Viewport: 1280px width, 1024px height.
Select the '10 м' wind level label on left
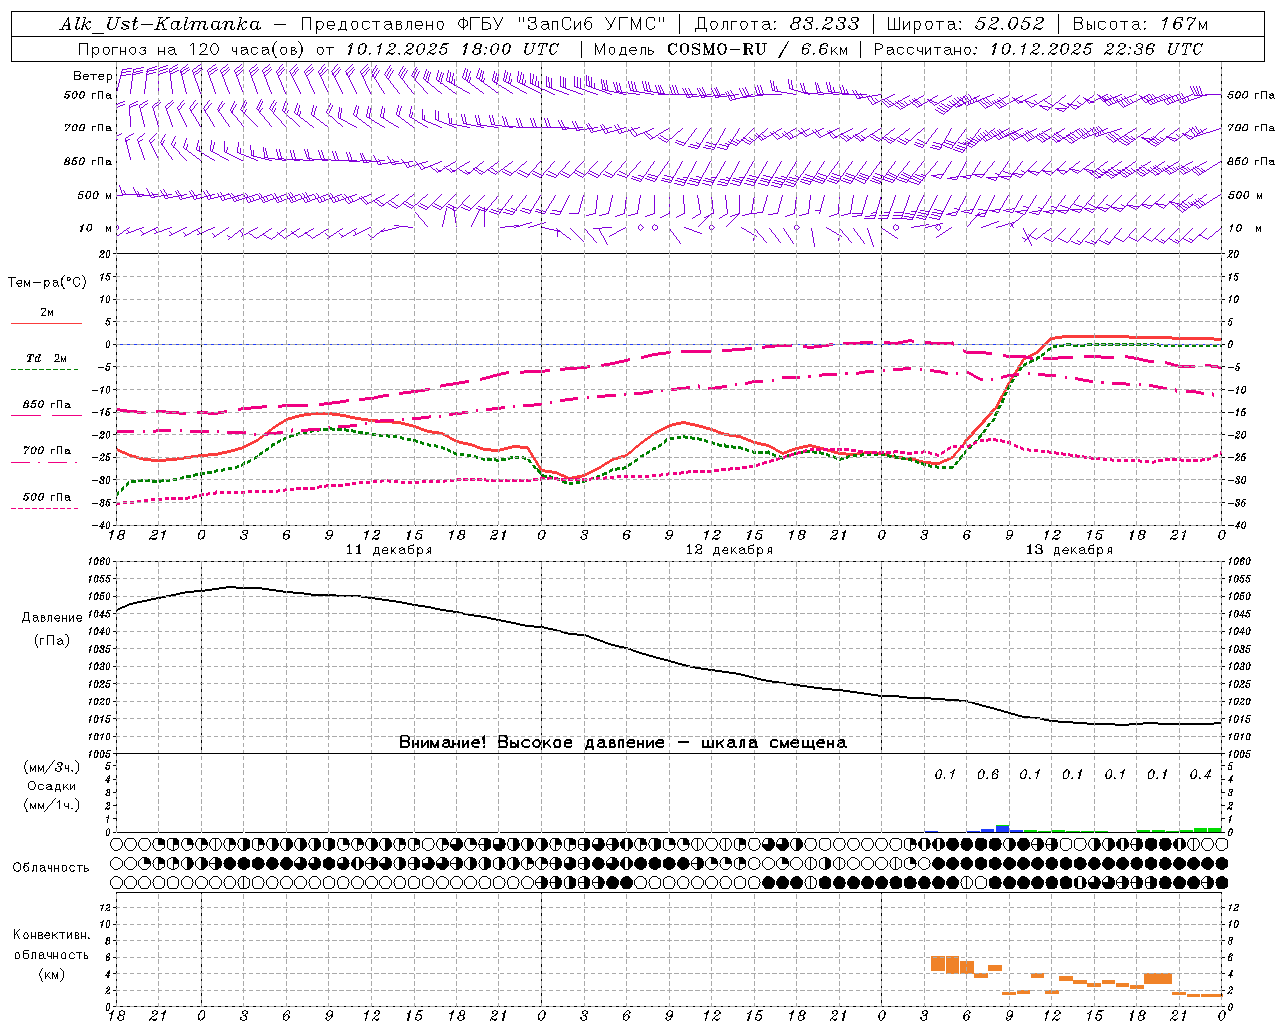point(96,229)
